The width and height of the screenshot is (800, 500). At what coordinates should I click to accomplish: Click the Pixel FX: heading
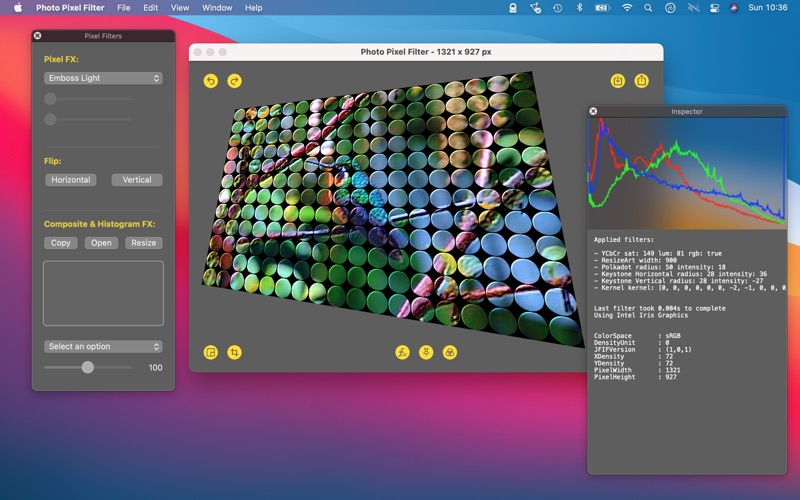click(x=61, y=59)
